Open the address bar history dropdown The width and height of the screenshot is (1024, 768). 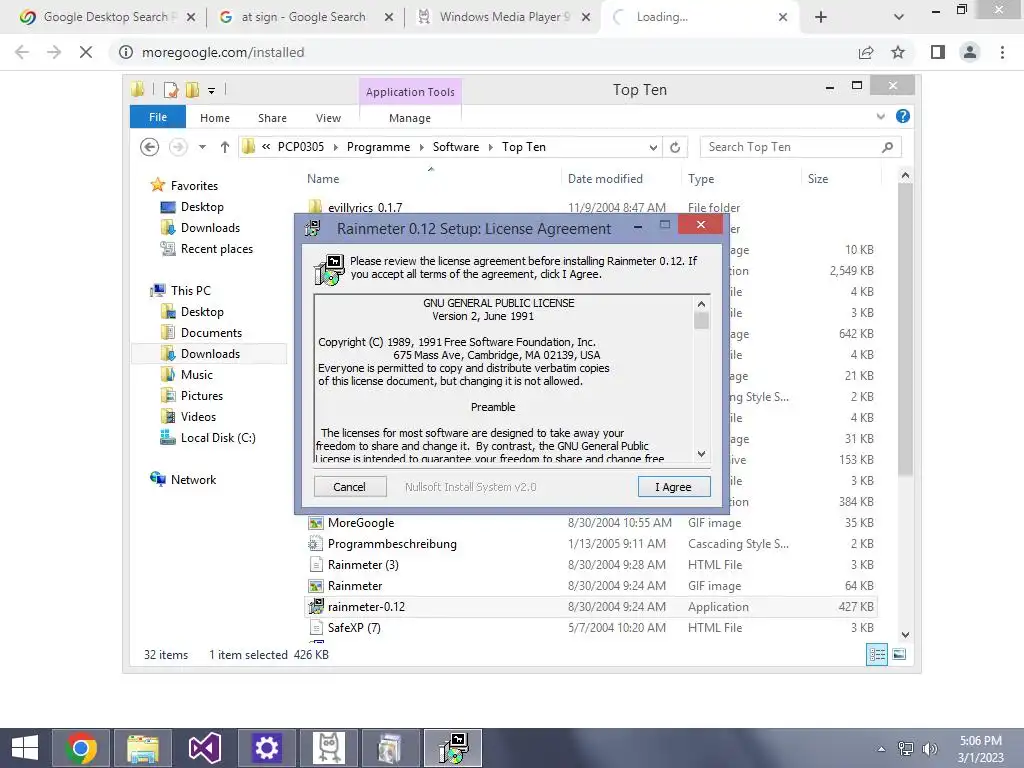click(653, 148)
